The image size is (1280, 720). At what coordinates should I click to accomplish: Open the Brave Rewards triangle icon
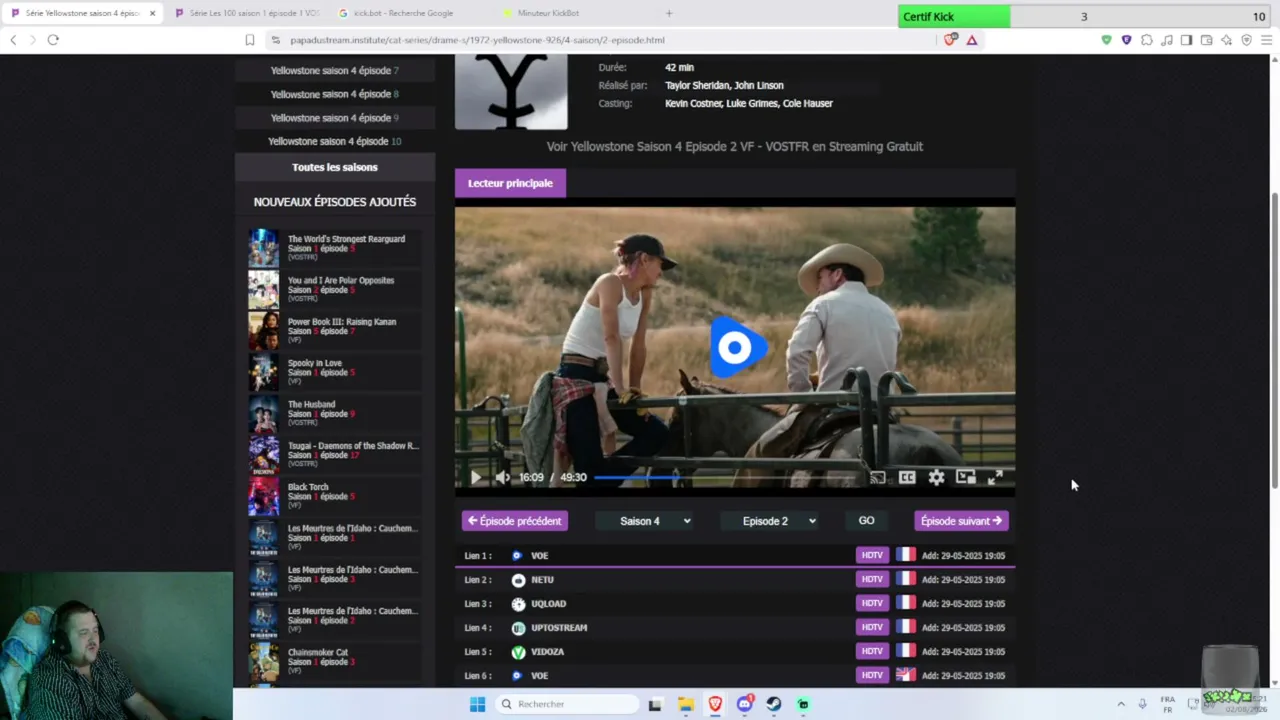[x=971, y=40]
